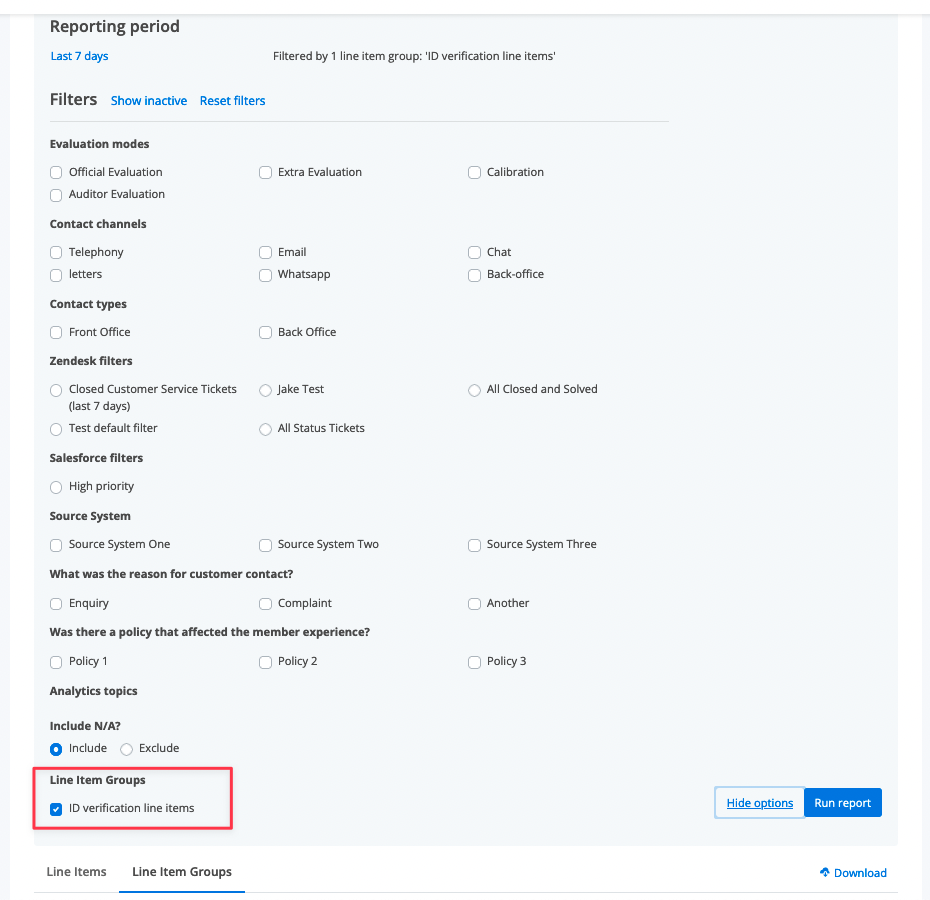Uncheck ID verification line items checkbox
The image size is (930, 900).
pos(56,809)
